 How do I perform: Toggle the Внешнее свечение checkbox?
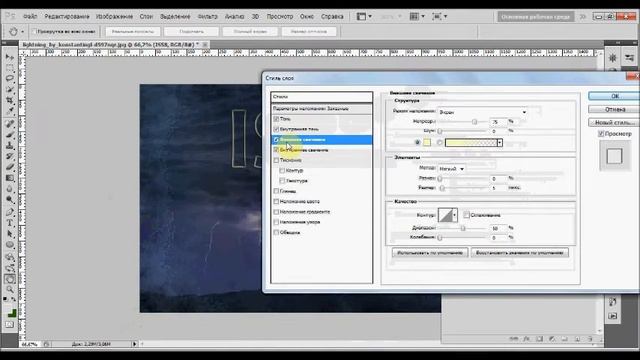point(276,140)
